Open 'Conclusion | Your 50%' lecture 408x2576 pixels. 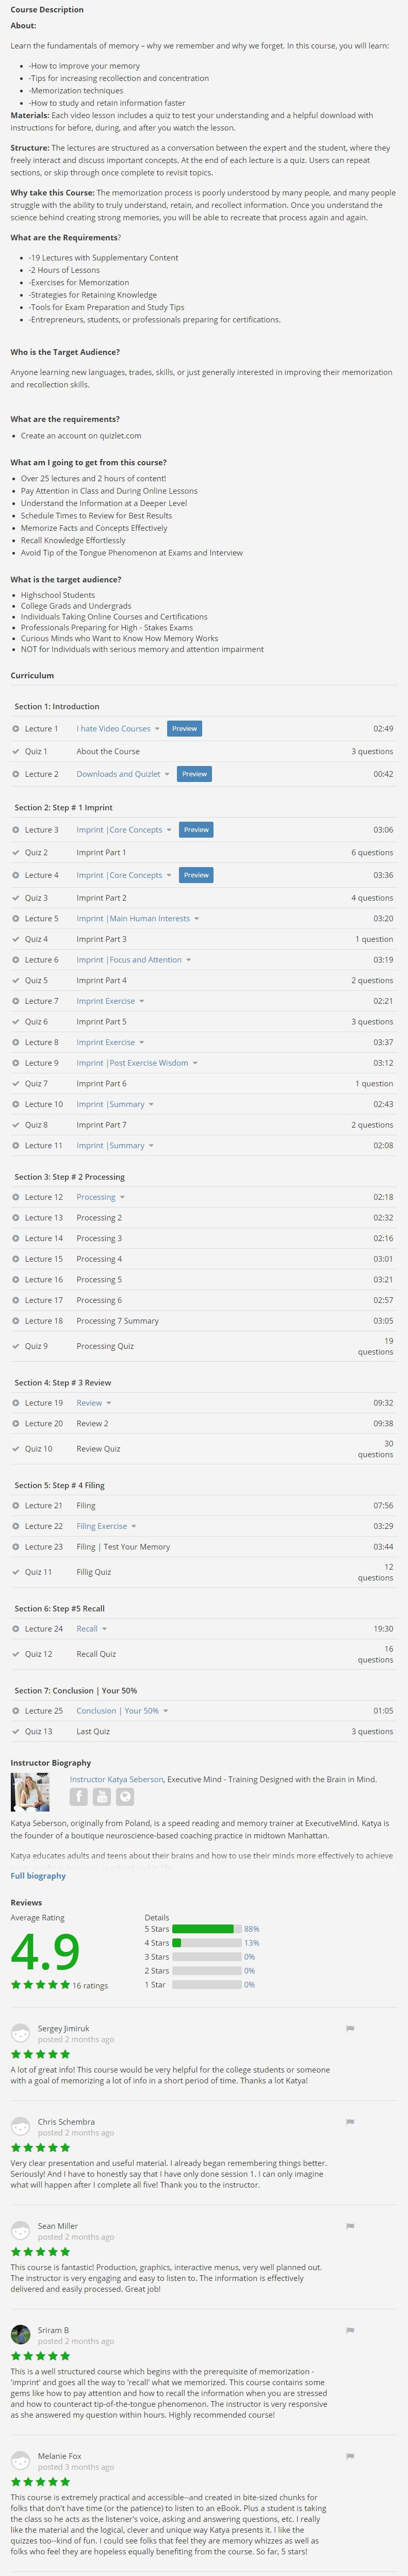pyautogui.click(x=118, y=1711)
